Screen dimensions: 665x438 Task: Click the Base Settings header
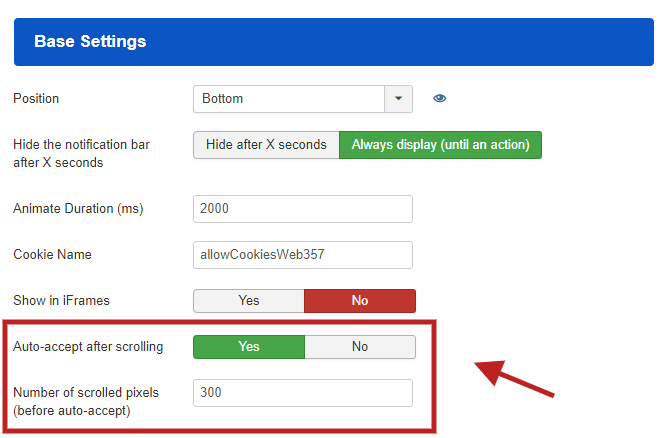click(x=334, y=42)
